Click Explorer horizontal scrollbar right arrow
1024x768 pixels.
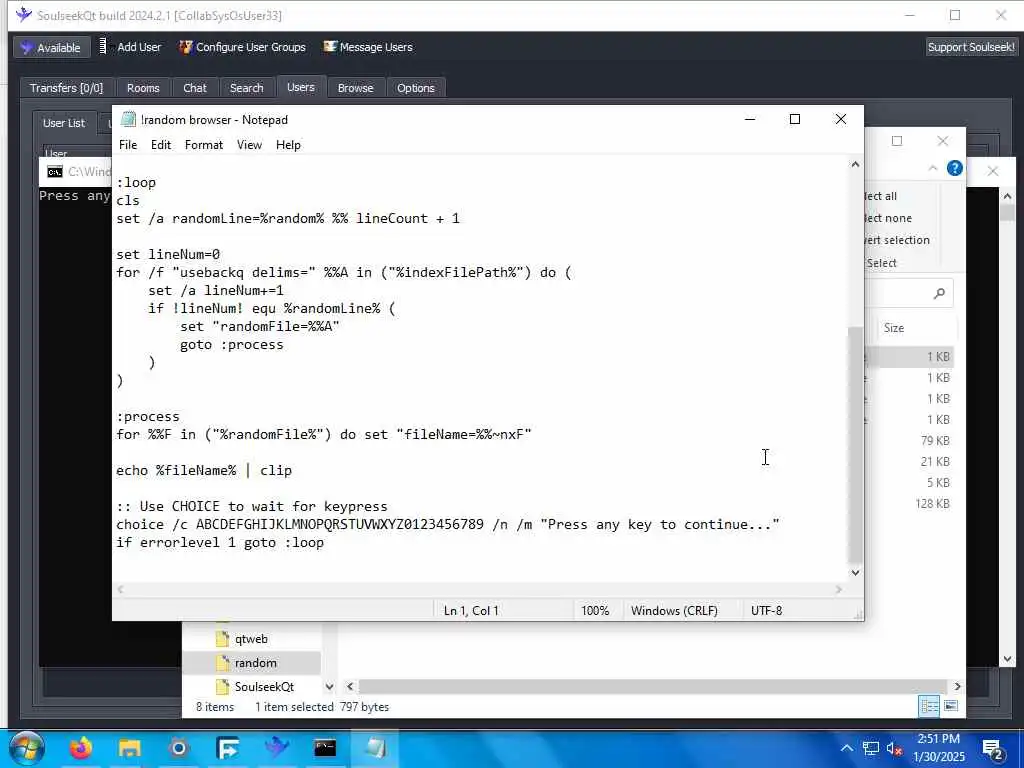click(x=957, y=686)
